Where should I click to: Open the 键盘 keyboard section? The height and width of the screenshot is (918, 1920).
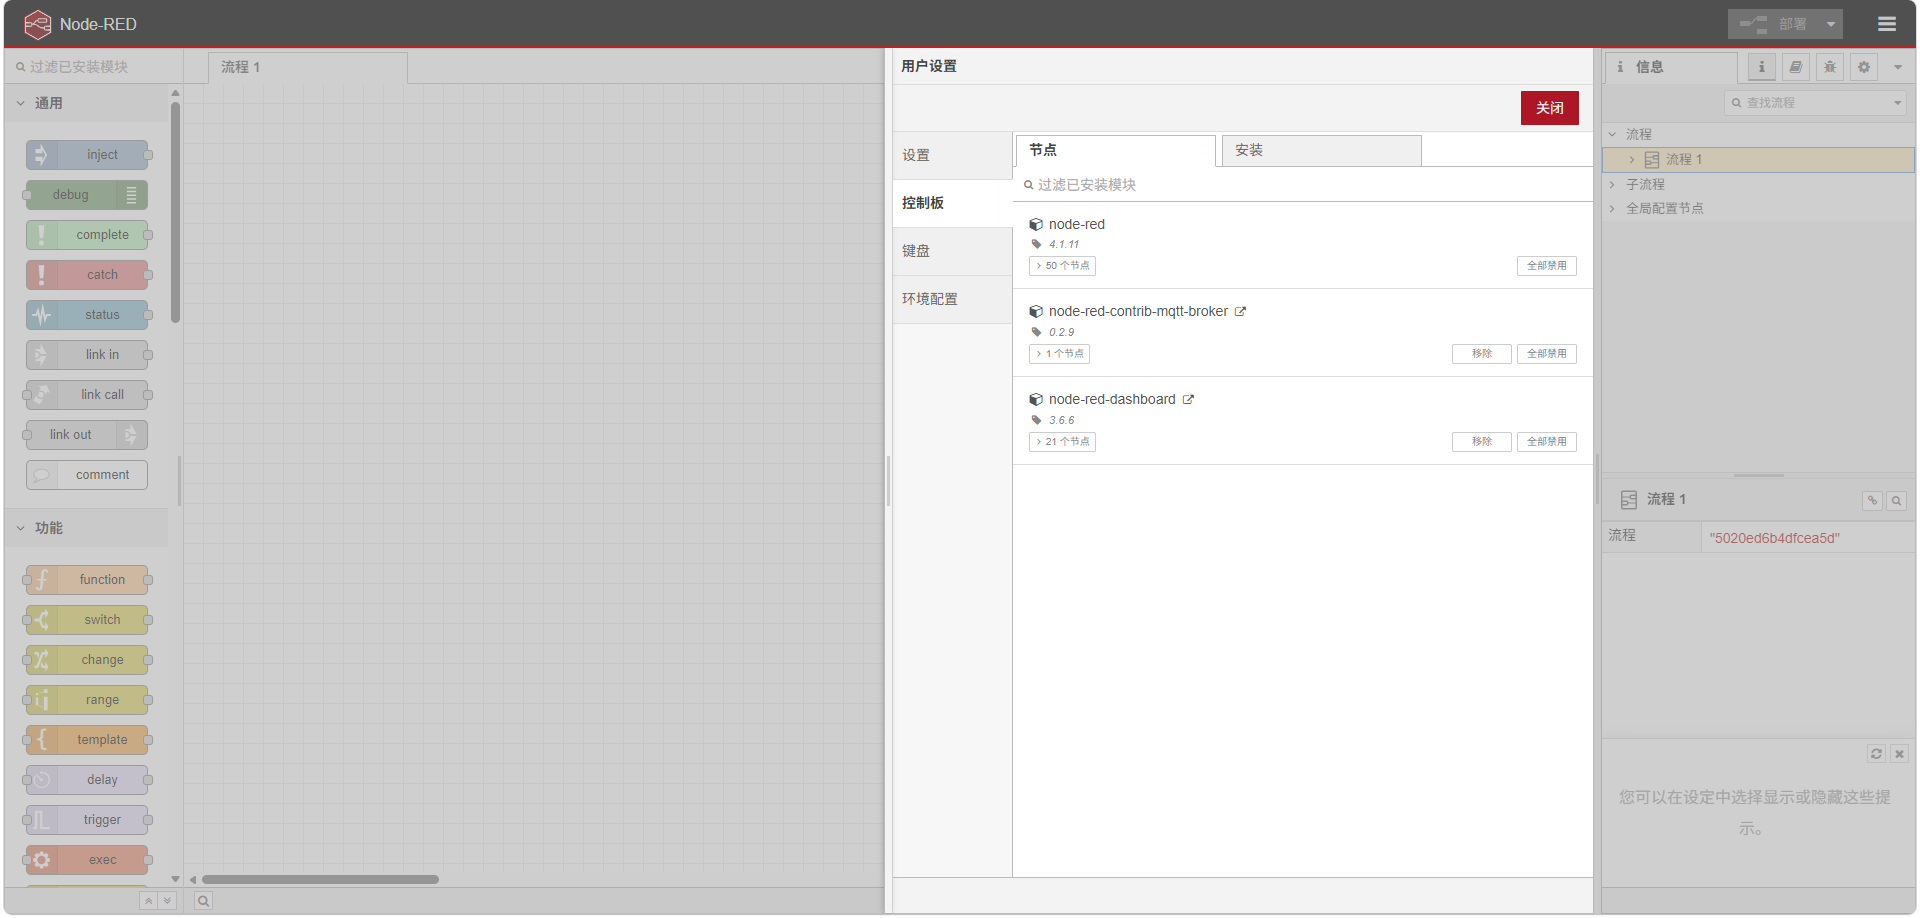(x=952, y=252)
